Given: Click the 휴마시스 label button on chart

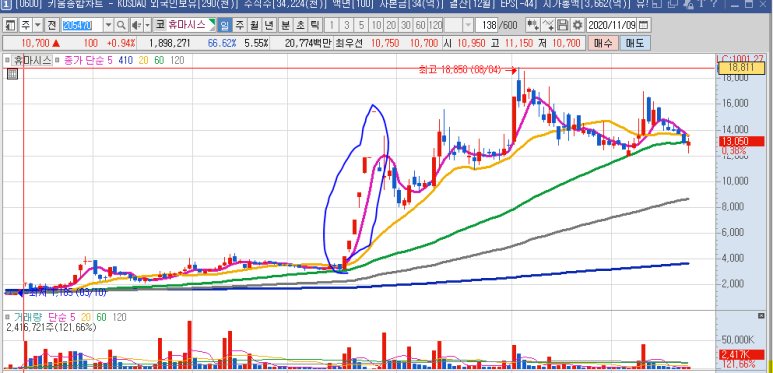Looking at the screenshot, I should click(x=32, y=61).
